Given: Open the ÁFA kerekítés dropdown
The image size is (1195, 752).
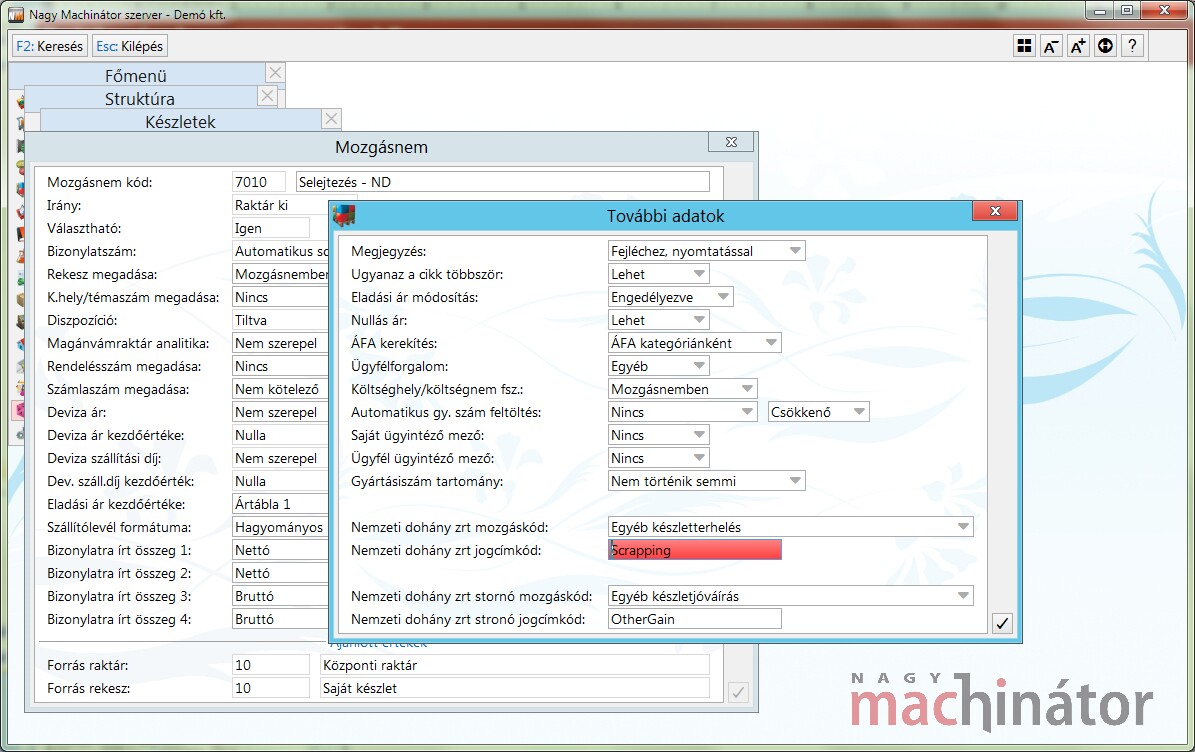Looking at the screenshot, I should [694, 343].
